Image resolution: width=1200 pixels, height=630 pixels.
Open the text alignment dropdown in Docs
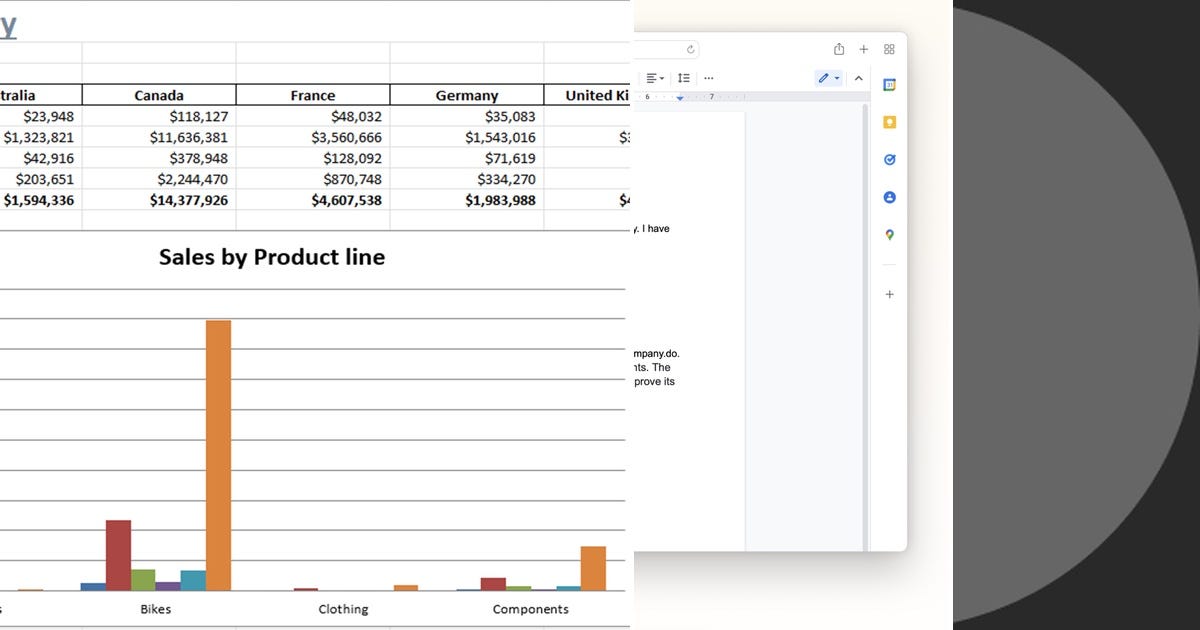pos(655,78)
